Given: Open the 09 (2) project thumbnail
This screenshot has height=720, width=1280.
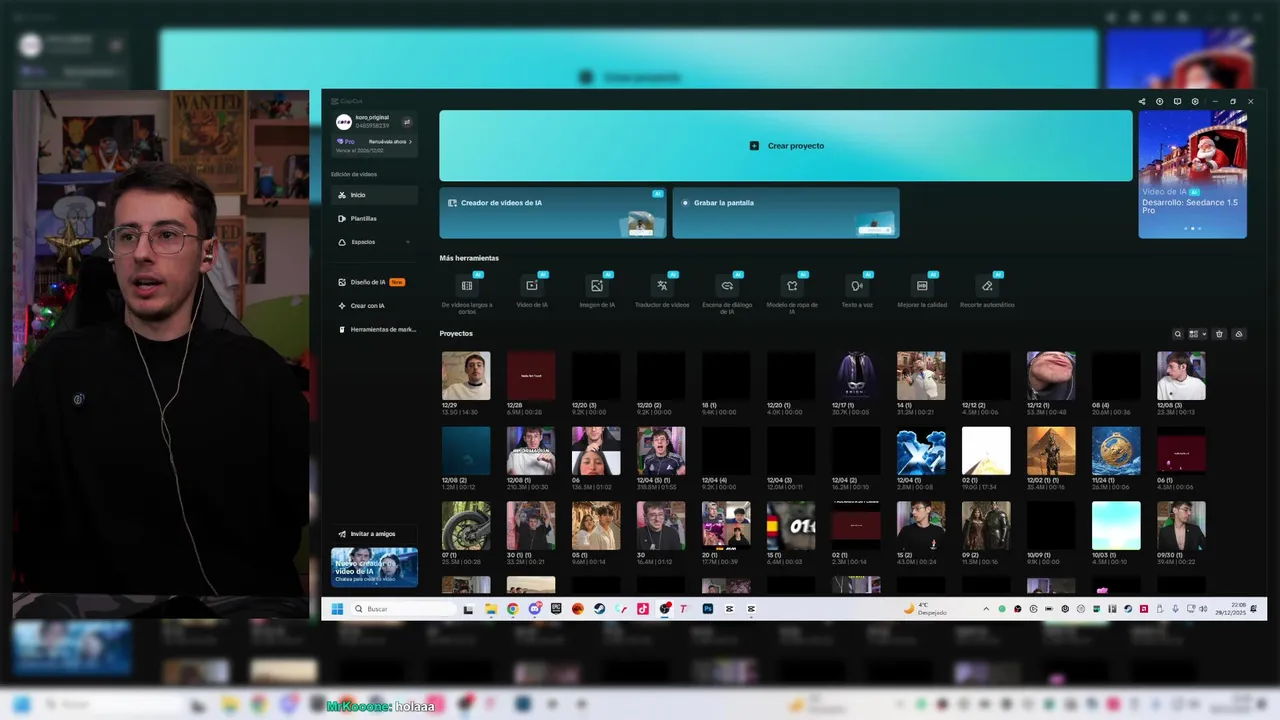Looking at the screenshot, I should pyautogui.click(x=986, y=526).
